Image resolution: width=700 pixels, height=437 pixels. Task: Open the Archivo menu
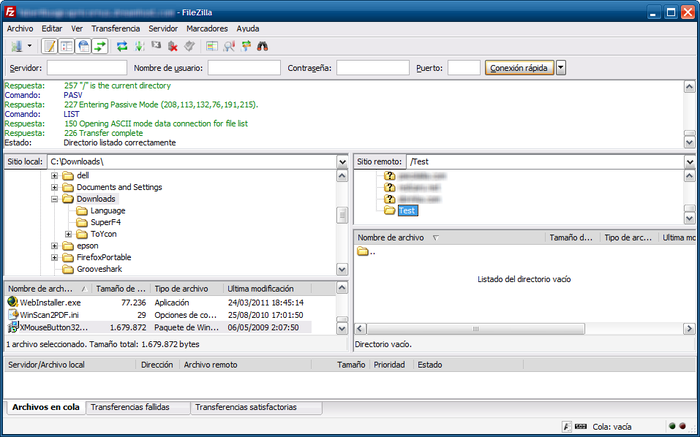point(20,29)
